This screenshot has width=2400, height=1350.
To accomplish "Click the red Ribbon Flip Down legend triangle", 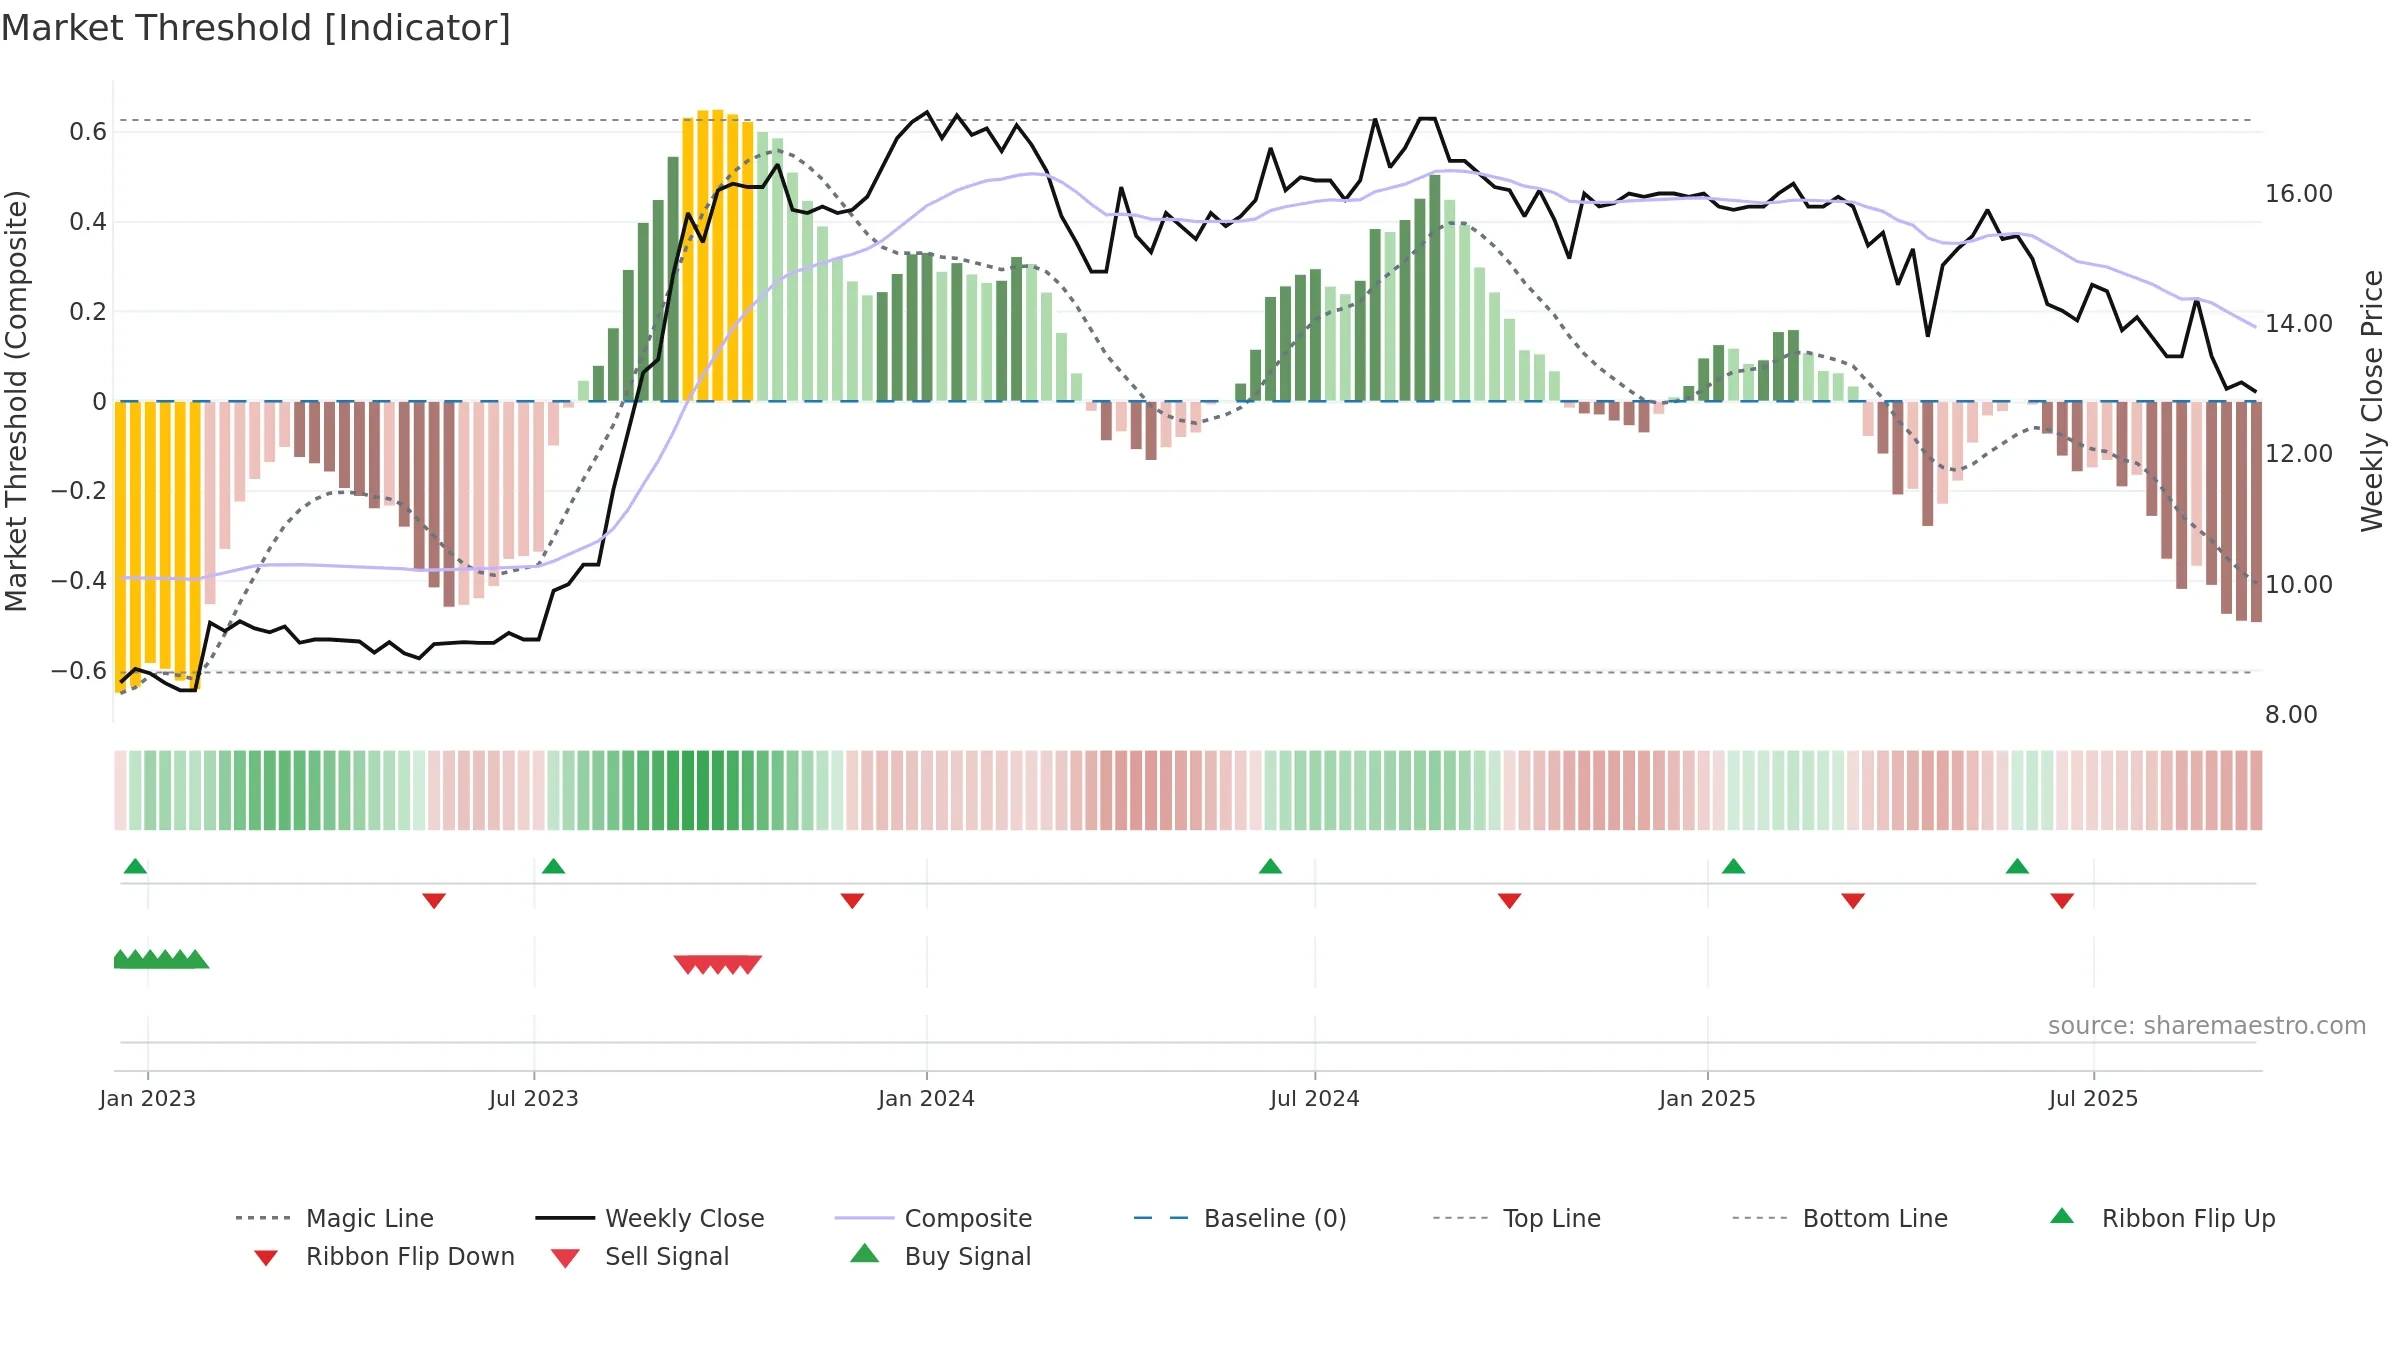I will click(x=266, y=1258).
